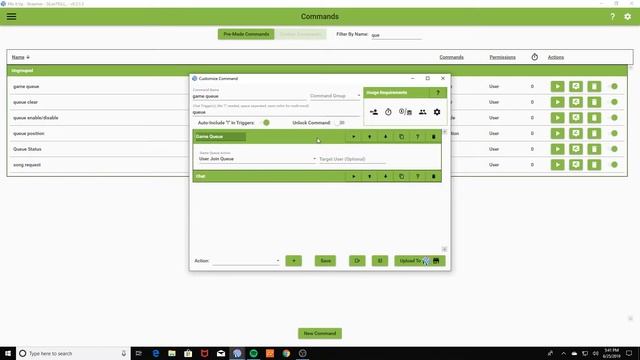Duplicate the Chat action
This screenshot has width=640, height=360.
pos(402,176)
